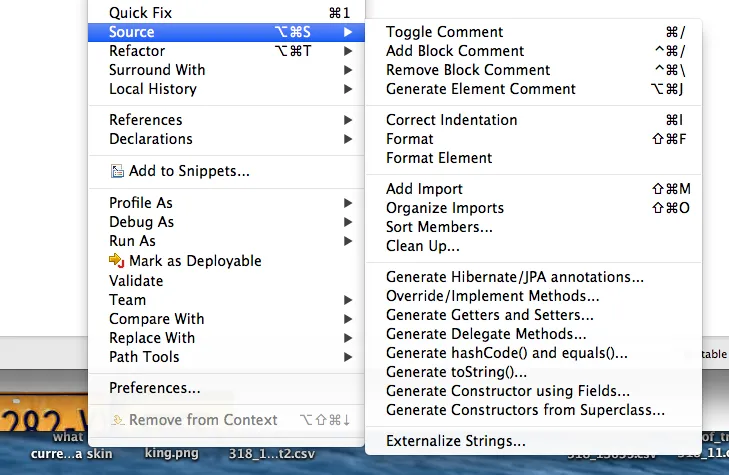The width and height of the screenshot is (729, 475).
Task: Click the Add to Snippets icon
Action: click(x=117, y=171)
